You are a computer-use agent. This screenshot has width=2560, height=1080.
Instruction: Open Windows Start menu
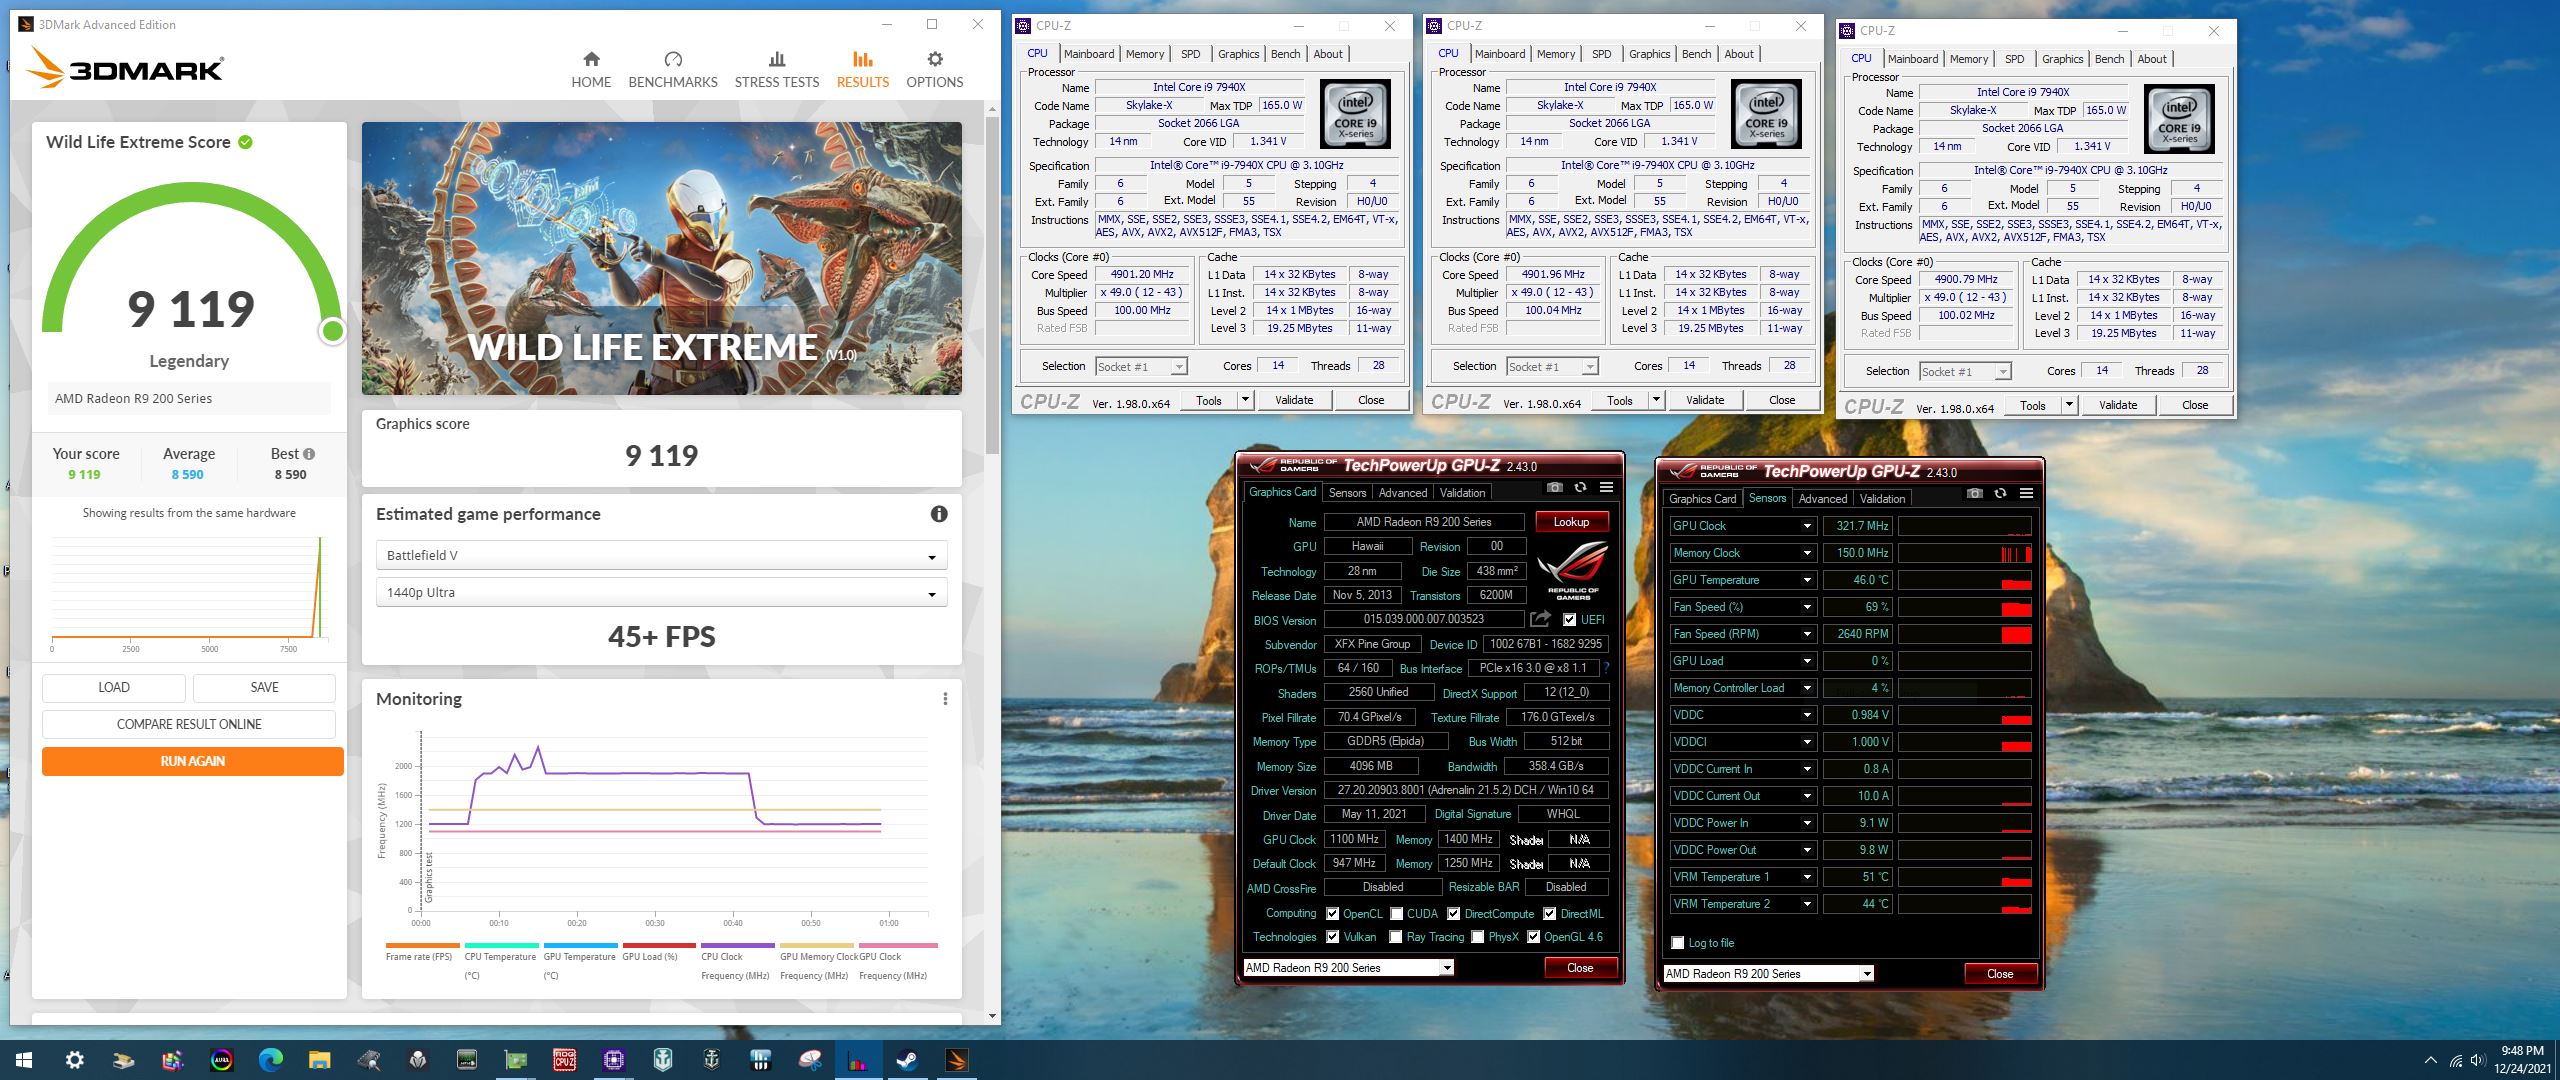24,1060
